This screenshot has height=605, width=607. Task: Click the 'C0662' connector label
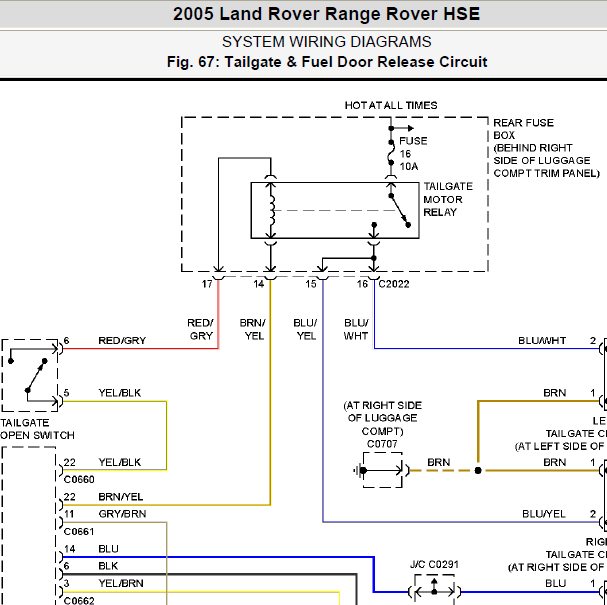pyautogui.click(x=79, y=600)
